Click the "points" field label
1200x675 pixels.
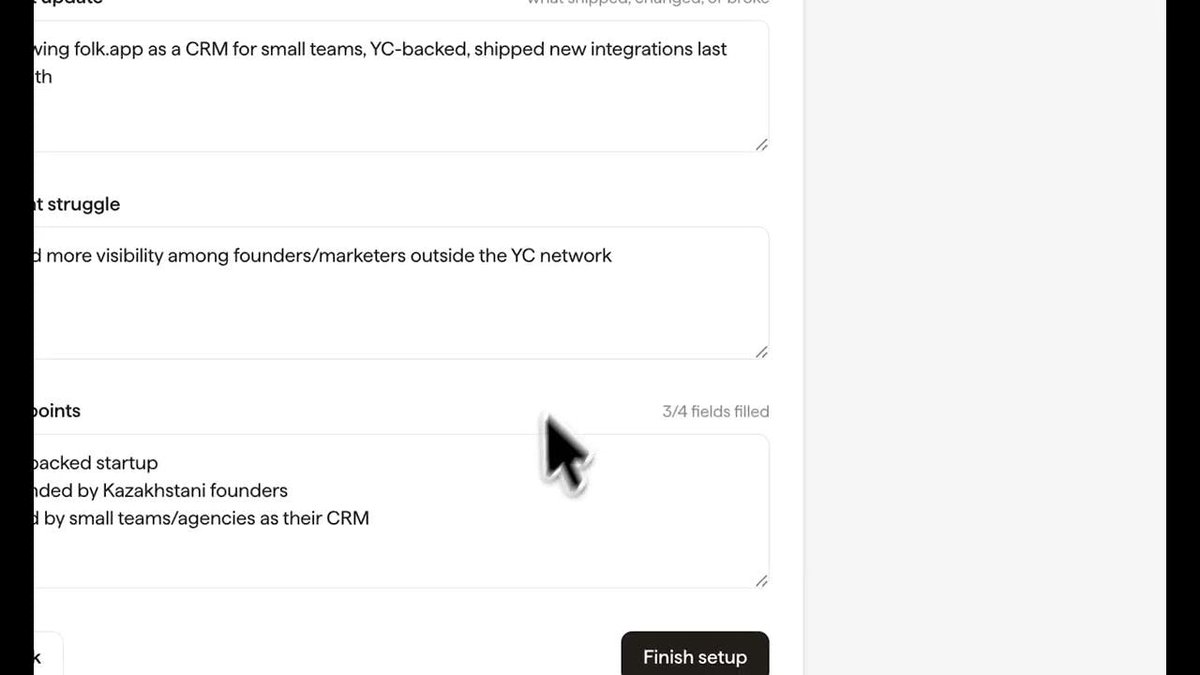pos(57,411)
